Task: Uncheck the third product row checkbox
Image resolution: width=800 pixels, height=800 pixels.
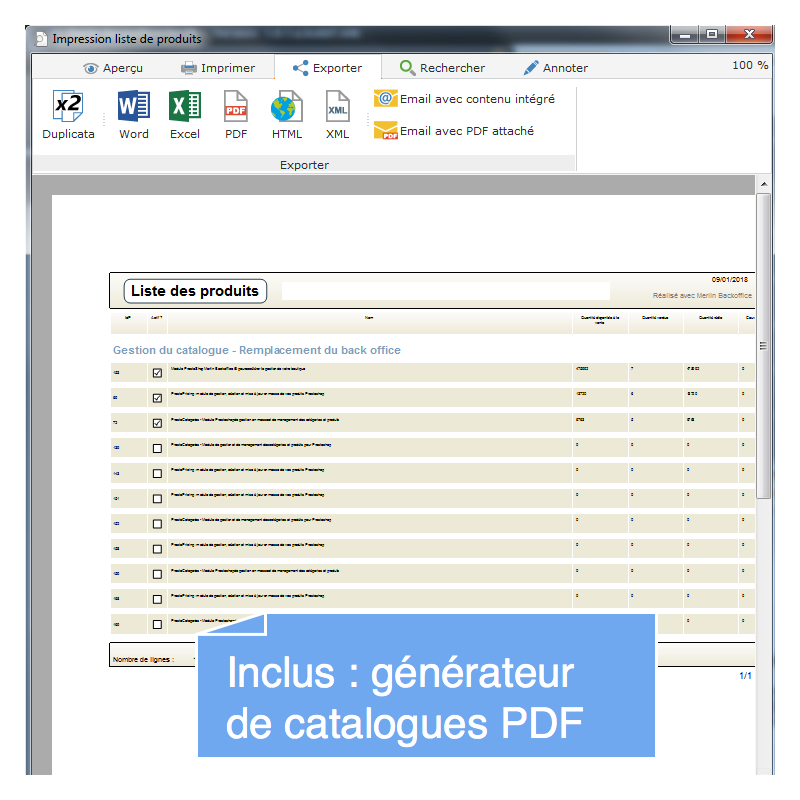Action: 157,423
